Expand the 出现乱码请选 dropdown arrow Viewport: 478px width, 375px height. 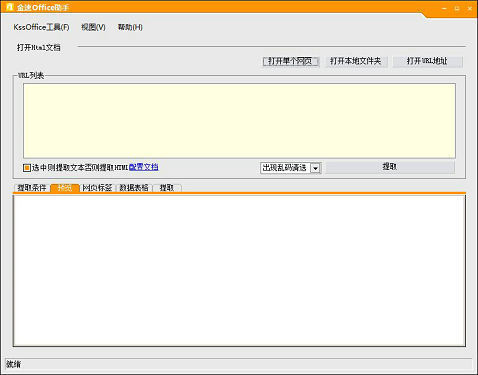[315, 168]
